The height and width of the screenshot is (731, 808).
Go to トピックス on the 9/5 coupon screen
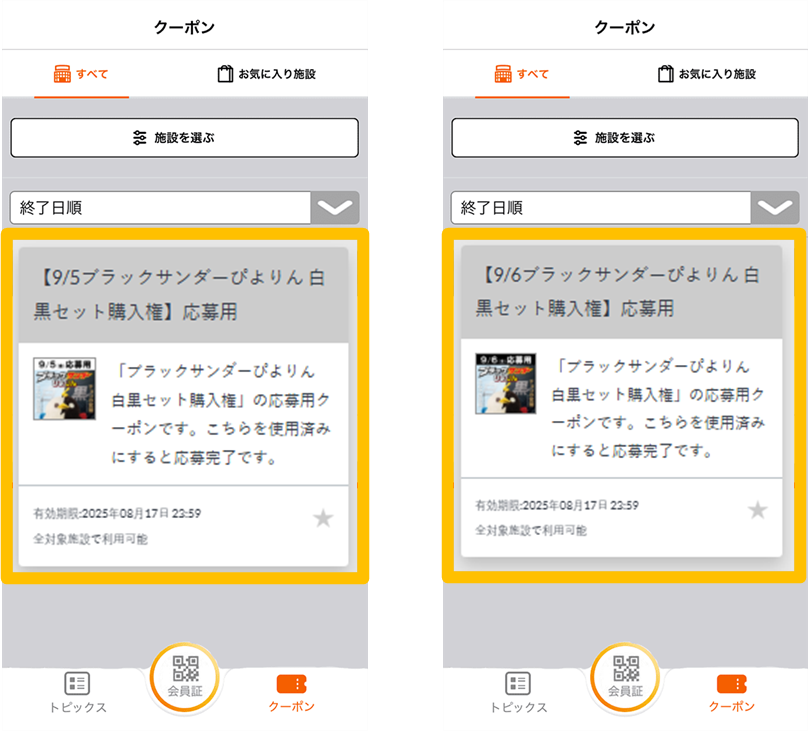coord(78,693)
